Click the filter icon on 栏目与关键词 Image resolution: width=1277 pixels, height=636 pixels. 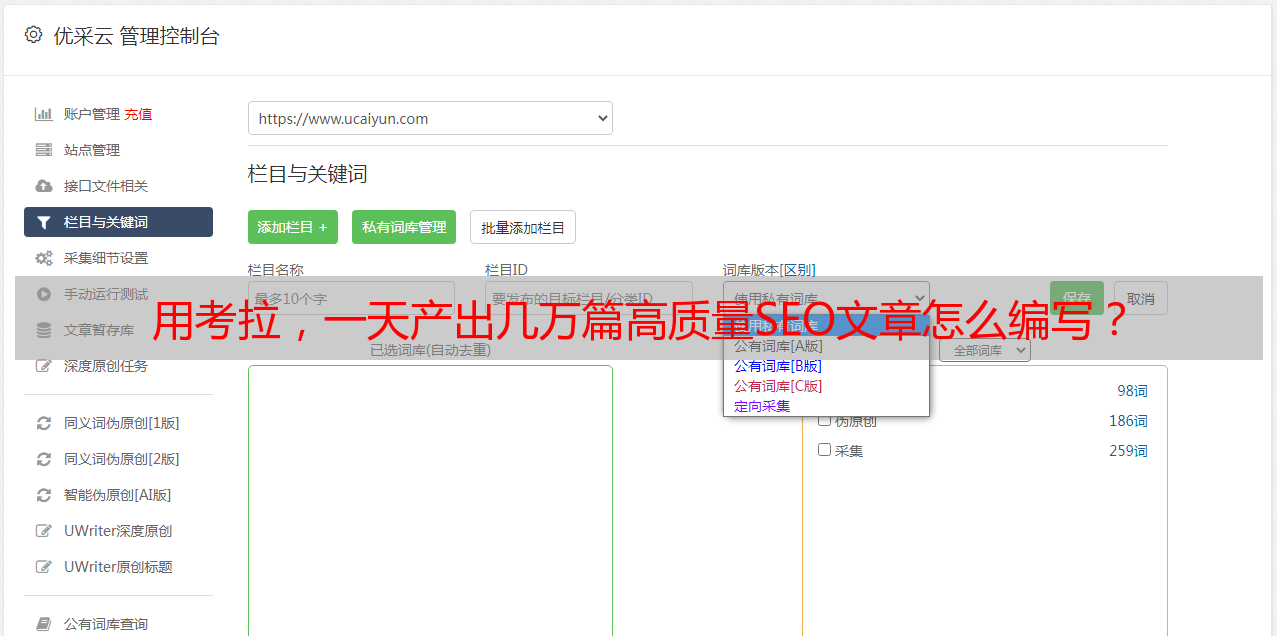tap(43, 222)
